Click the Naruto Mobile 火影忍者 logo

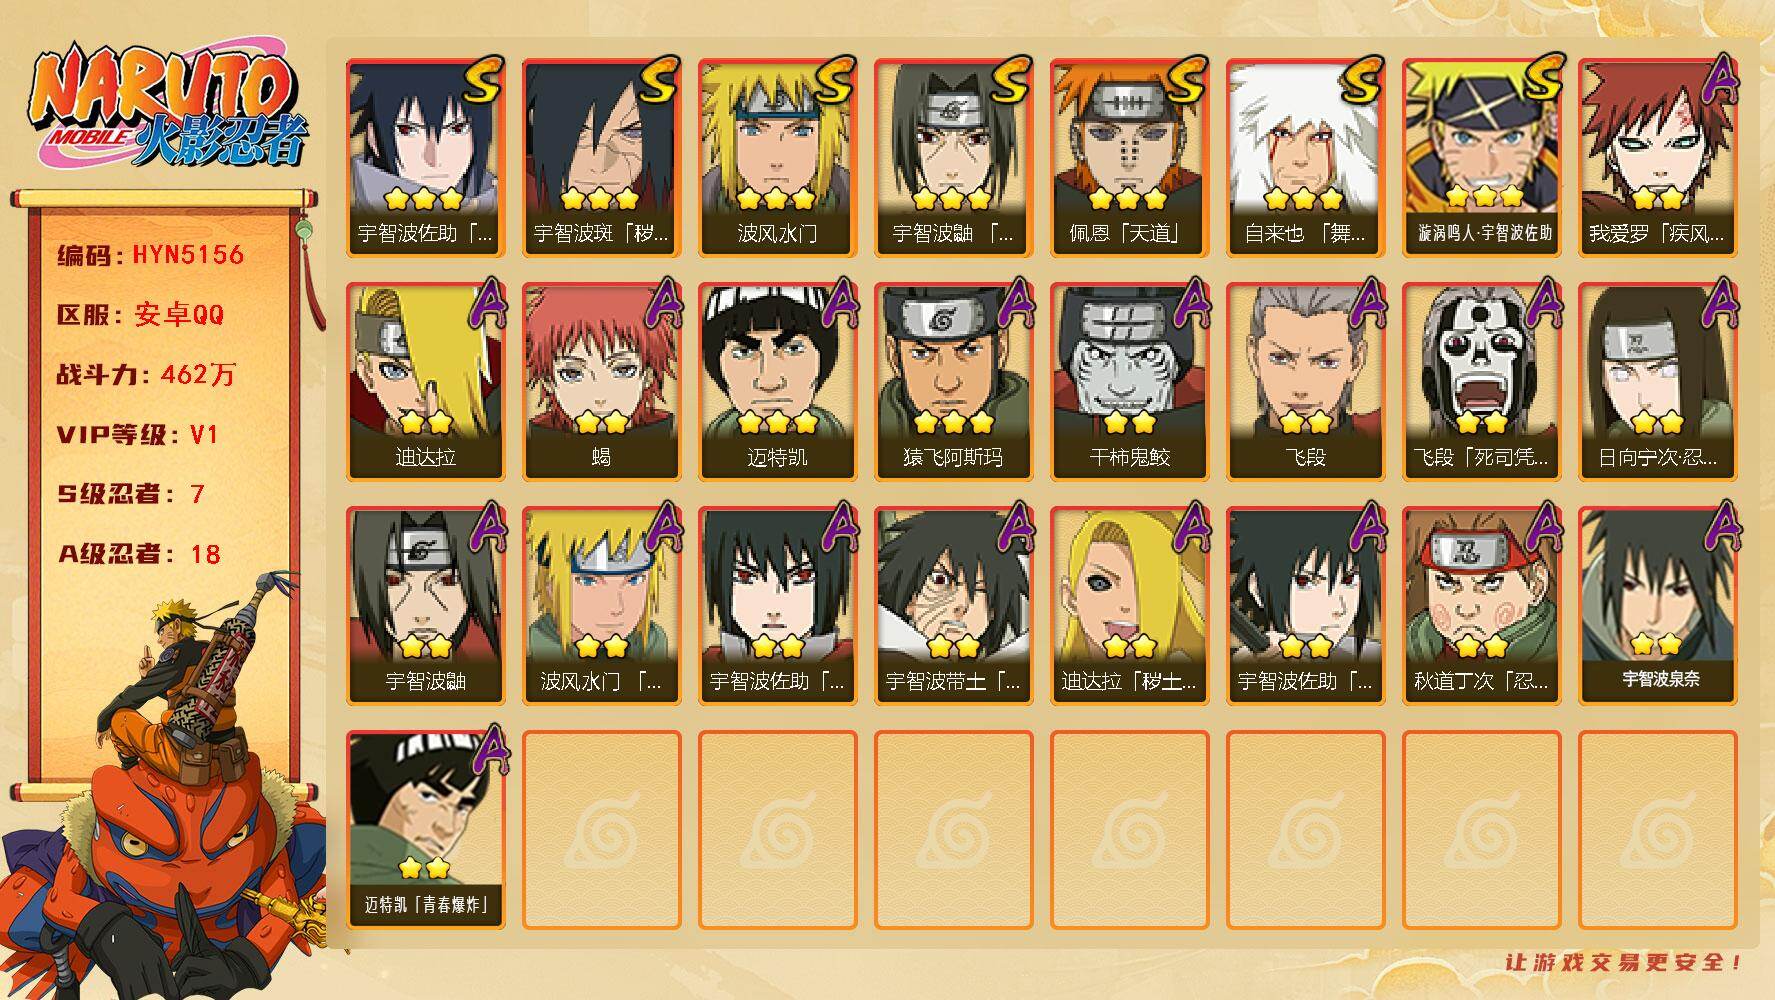167,107
